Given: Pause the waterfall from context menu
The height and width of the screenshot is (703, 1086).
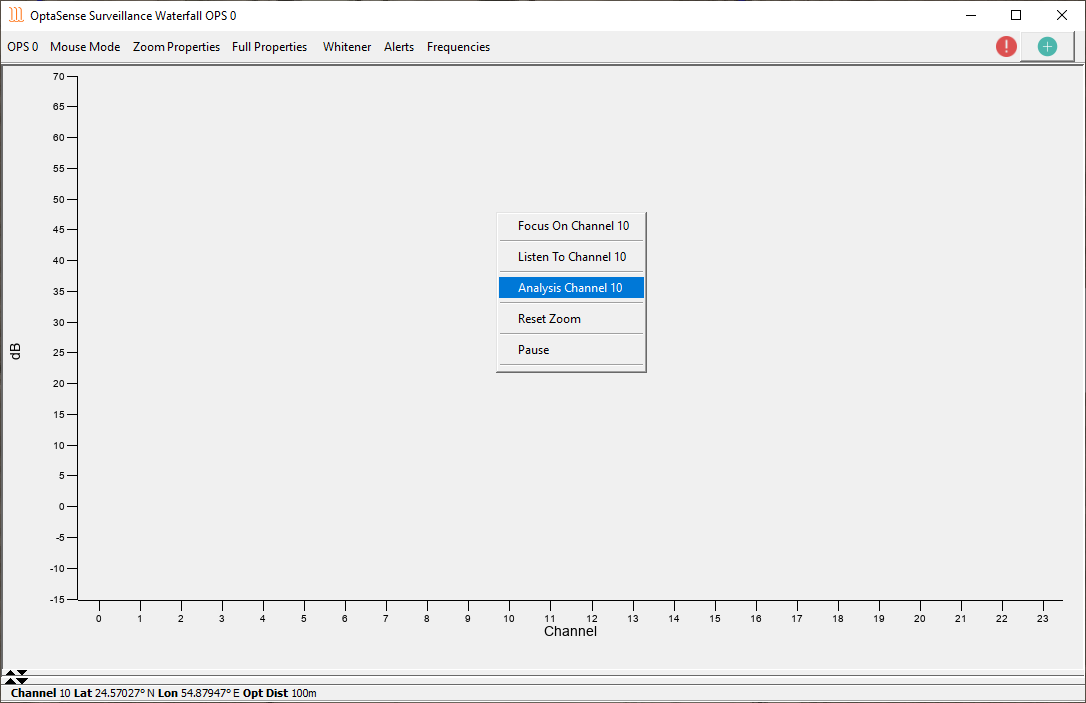Looking at the screenshot, I should point(533,350).
